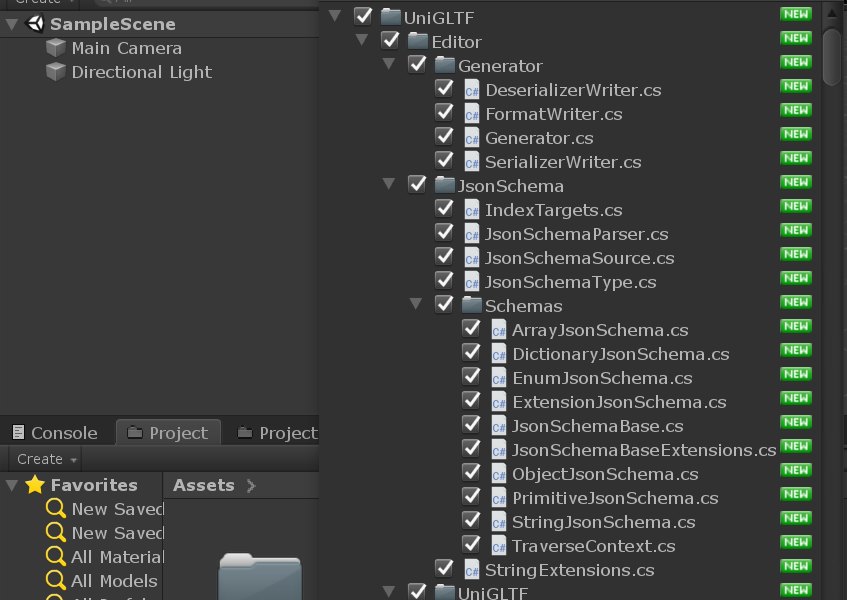Click the C# file icon for Generator.cs

(472, 138)
